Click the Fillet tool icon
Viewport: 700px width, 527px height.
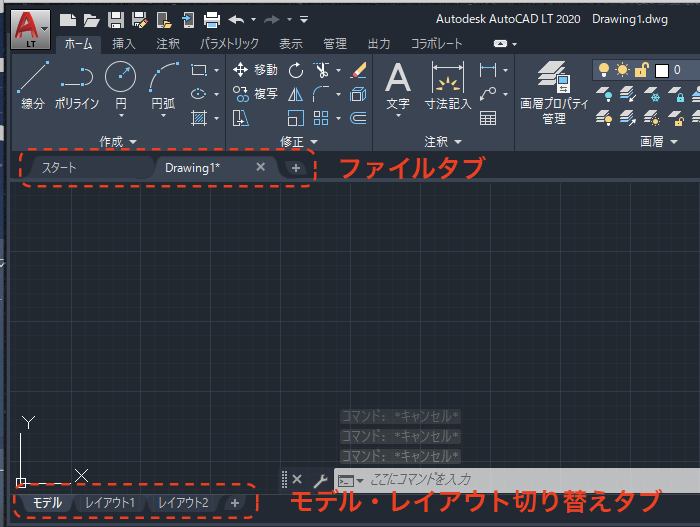(321, 94)
